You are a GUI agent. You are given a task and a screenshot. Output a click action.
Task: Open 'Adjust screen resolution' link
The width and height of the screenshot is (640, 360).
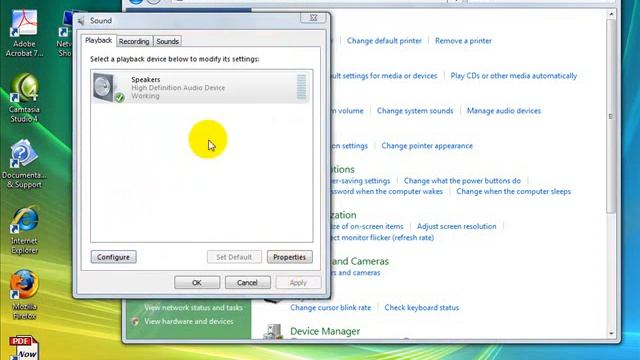coord(456,227)
